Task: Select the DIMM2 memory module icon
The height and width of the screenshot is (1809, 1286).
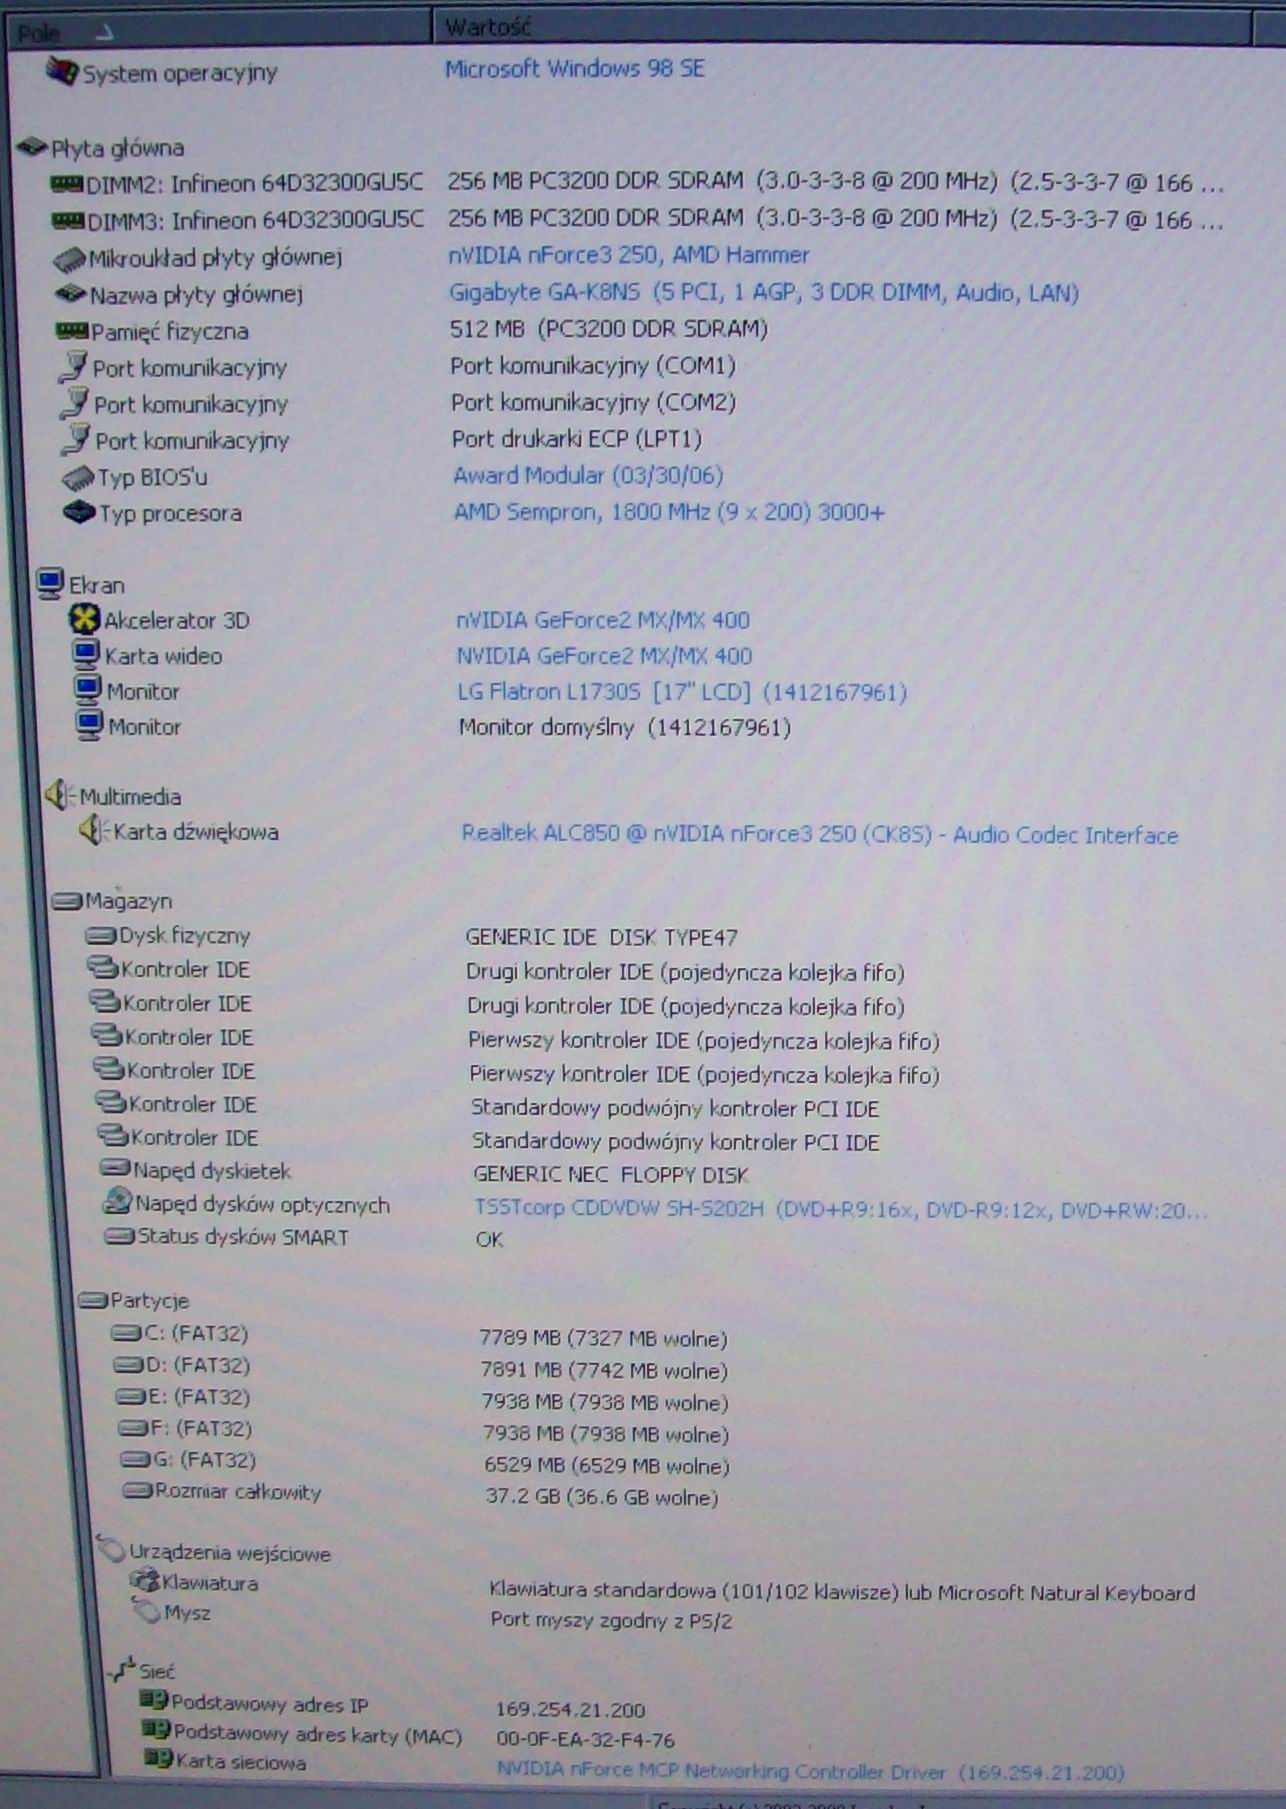Action: pos(67,183)
